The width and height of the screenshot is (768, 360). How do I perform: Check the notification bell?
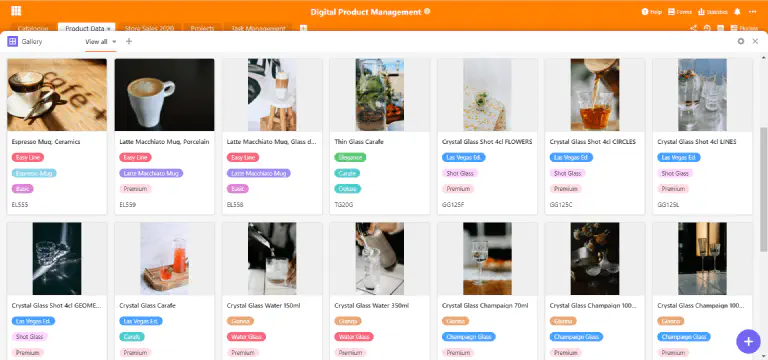tap(737, 12)
